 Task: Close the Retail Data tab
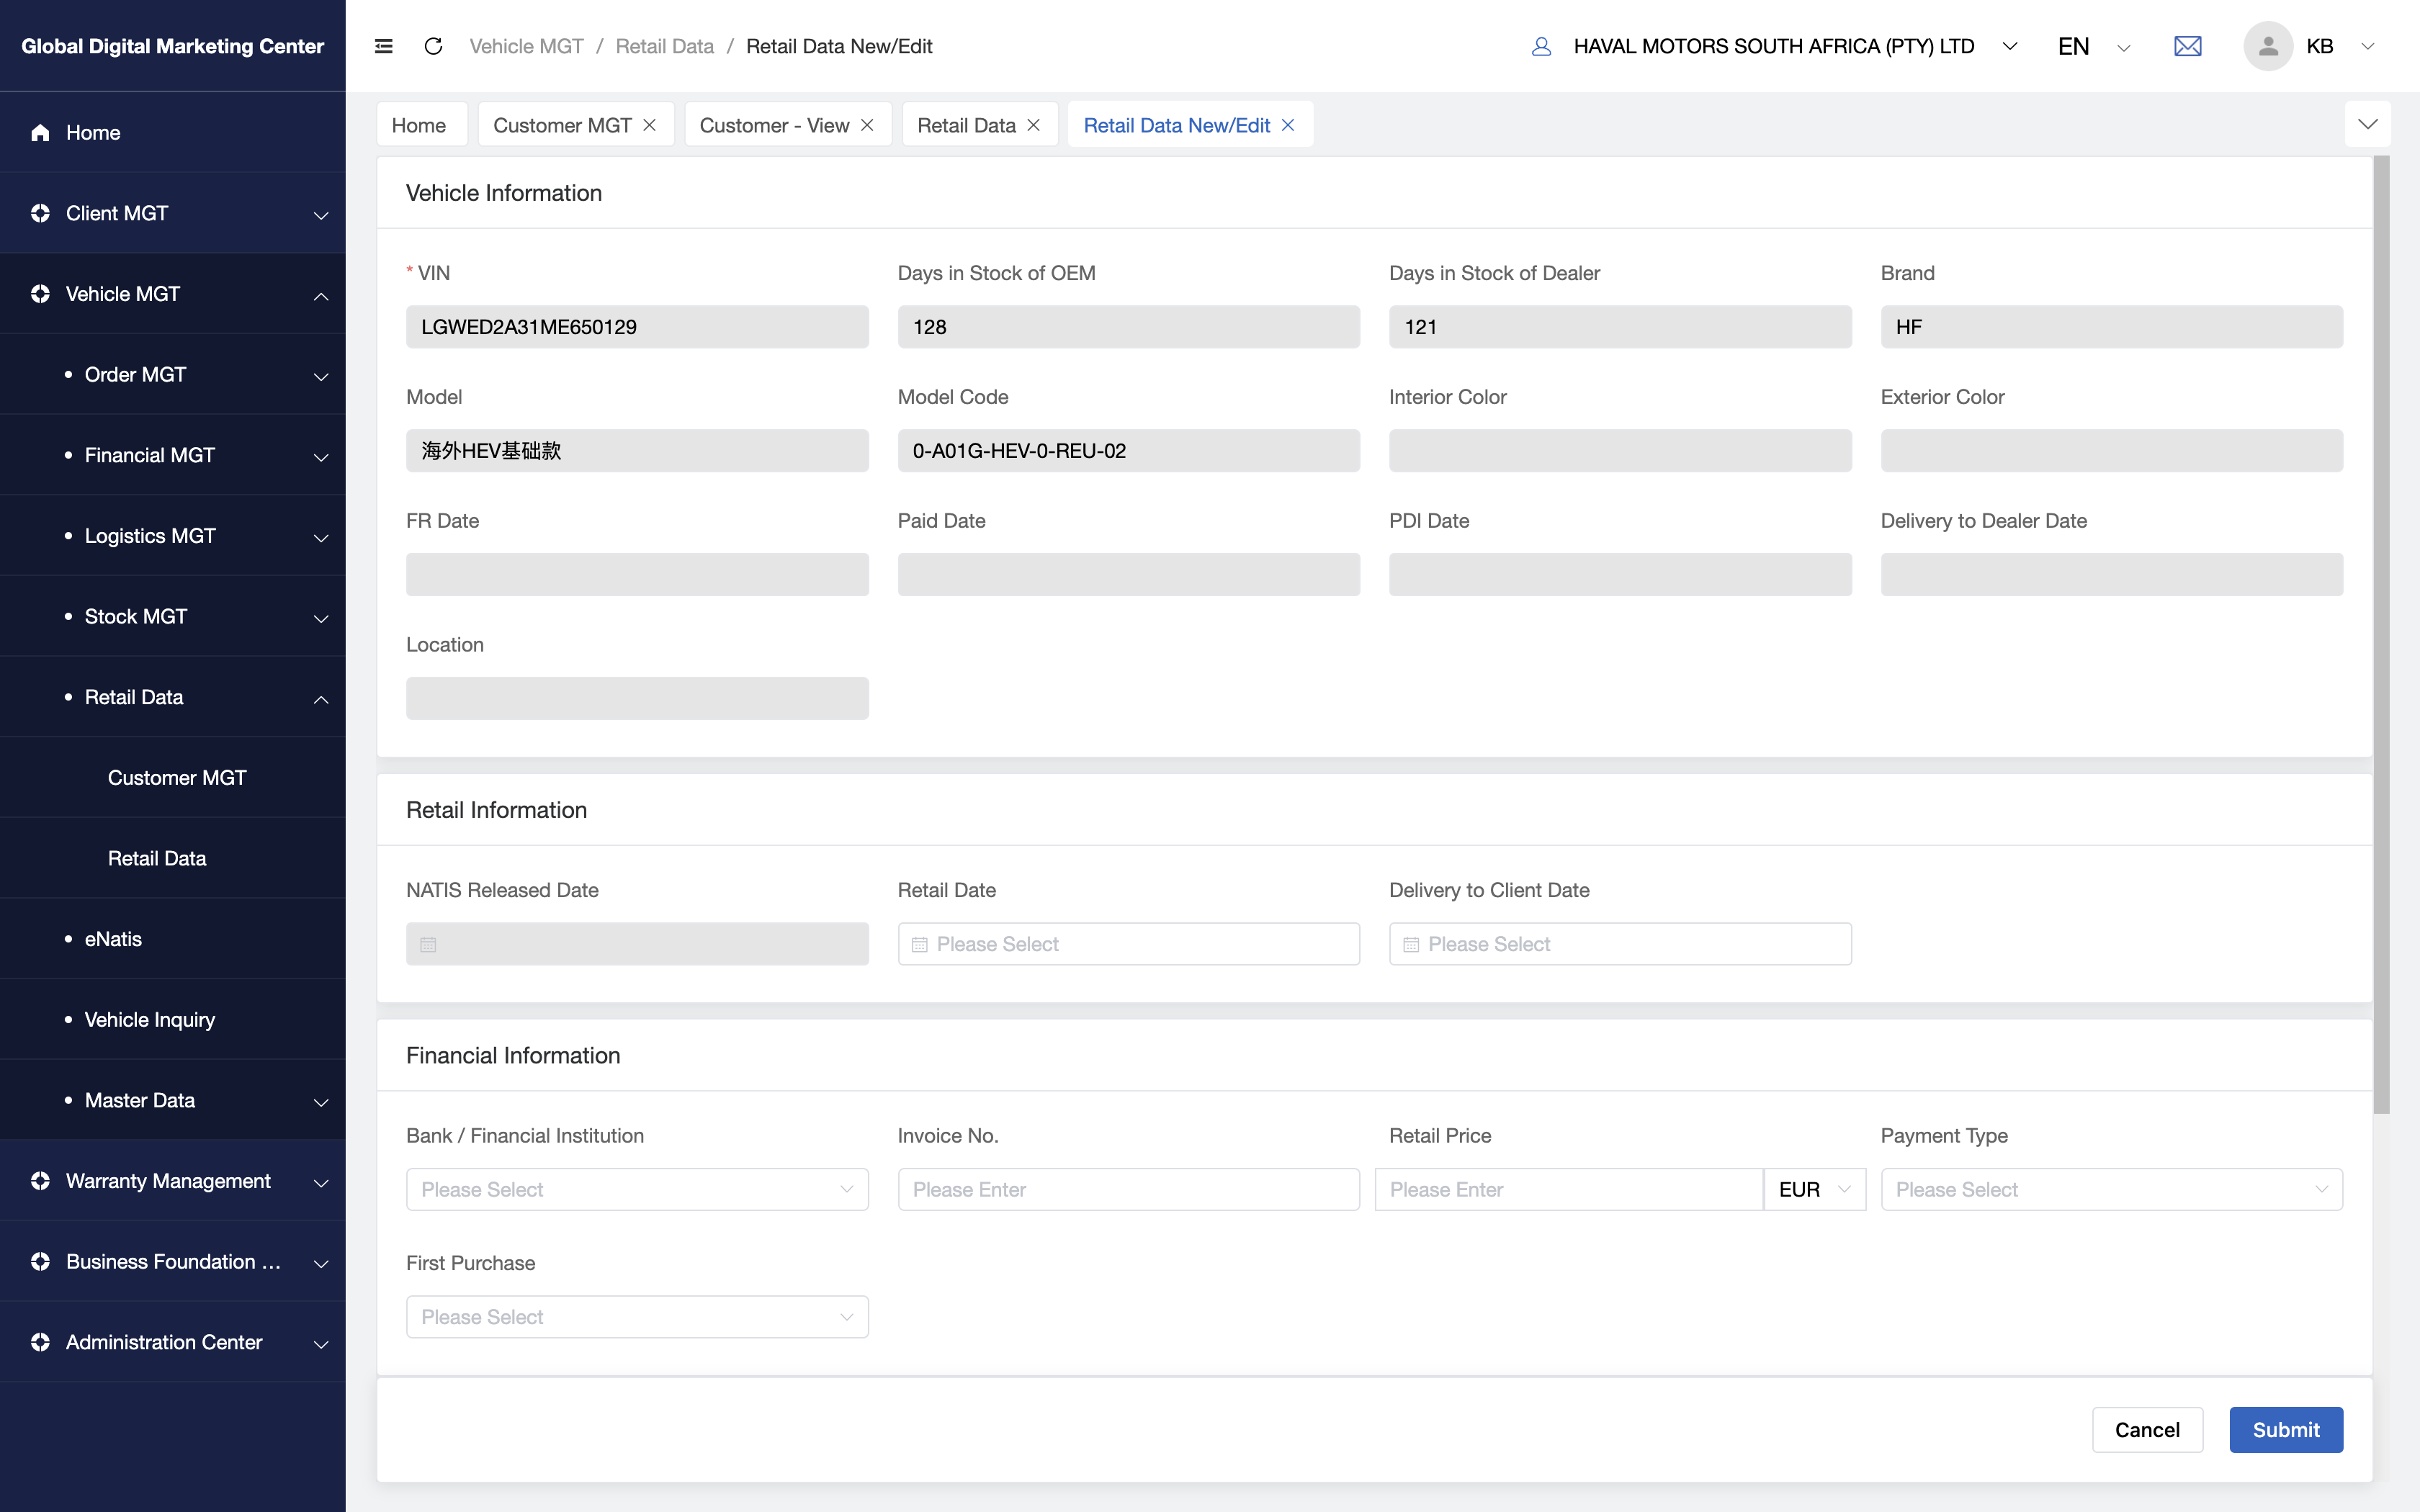tap(1033, 125)
